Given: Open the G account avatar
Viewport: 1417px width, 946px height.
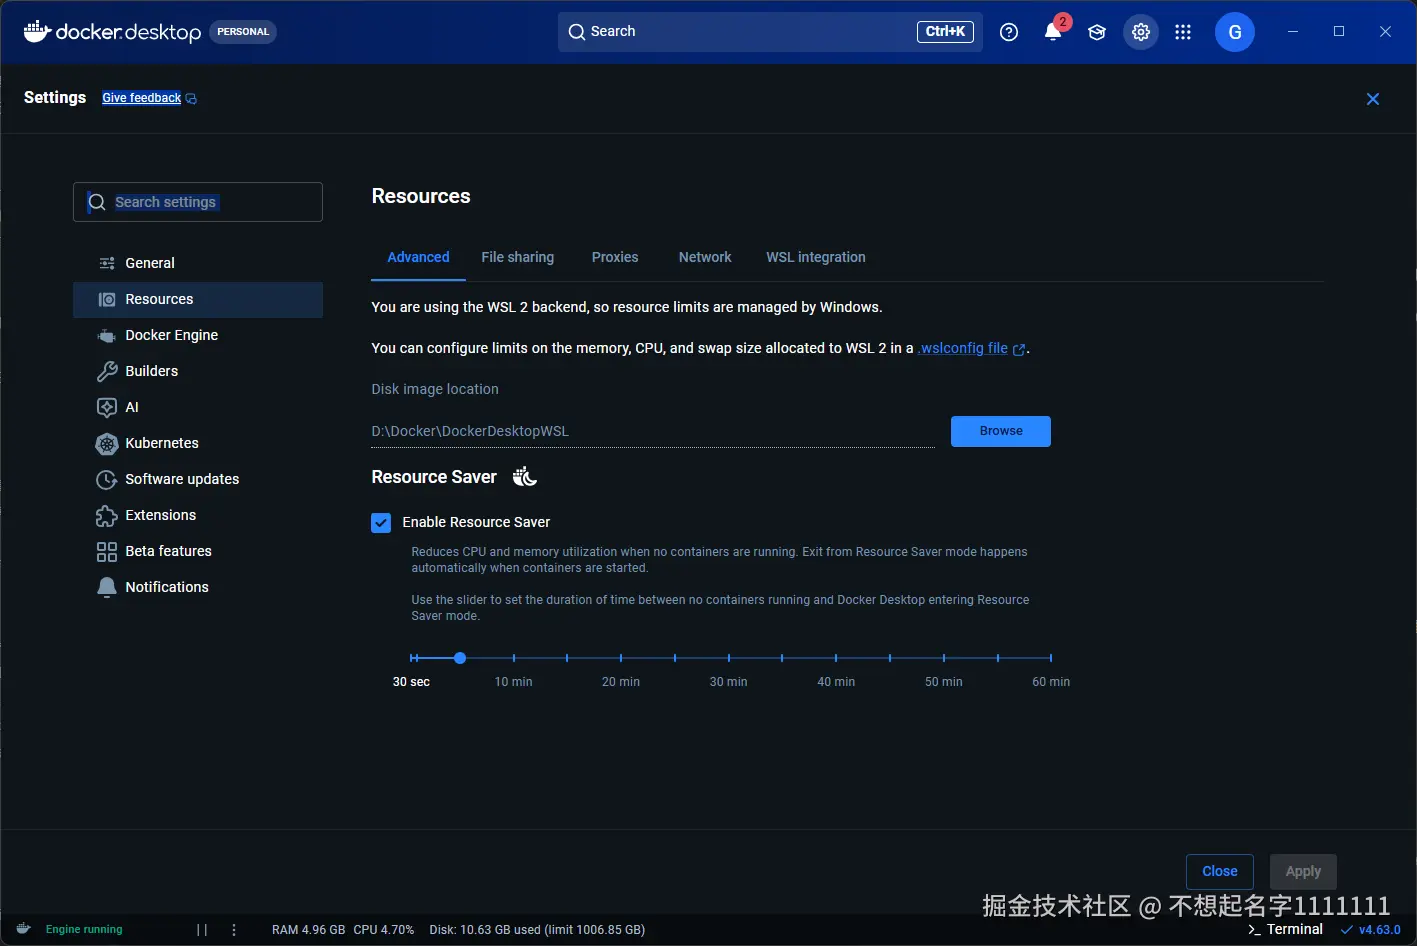Looking at the screenshot, I should (1235, 32).
